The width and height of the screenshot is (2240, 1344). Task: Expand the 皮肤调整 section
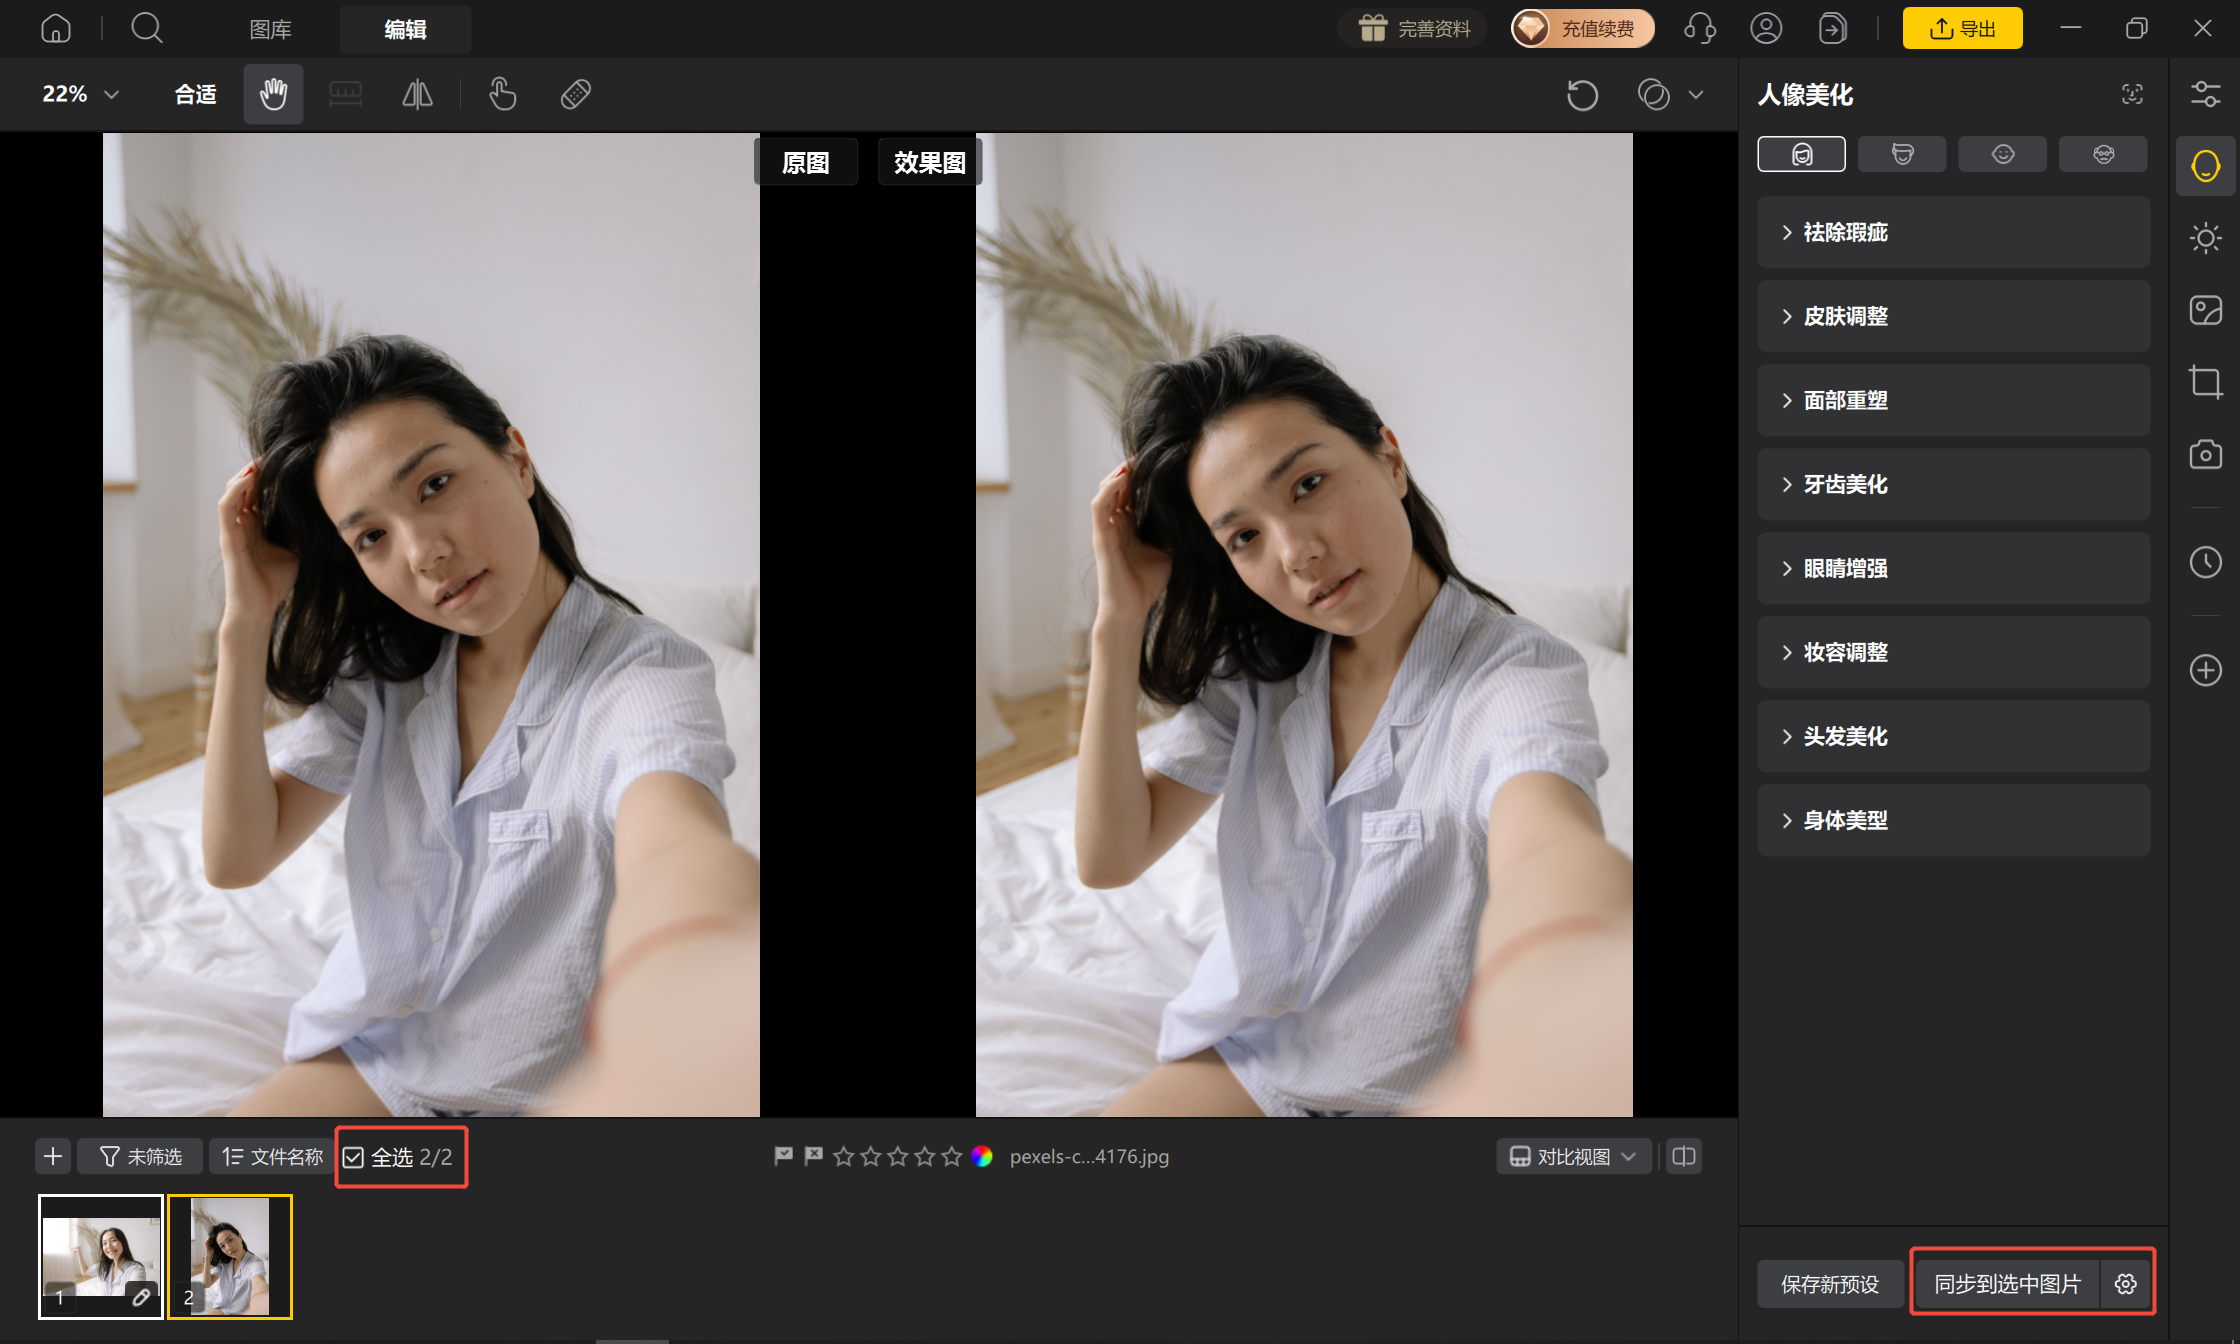[1953, 316]
